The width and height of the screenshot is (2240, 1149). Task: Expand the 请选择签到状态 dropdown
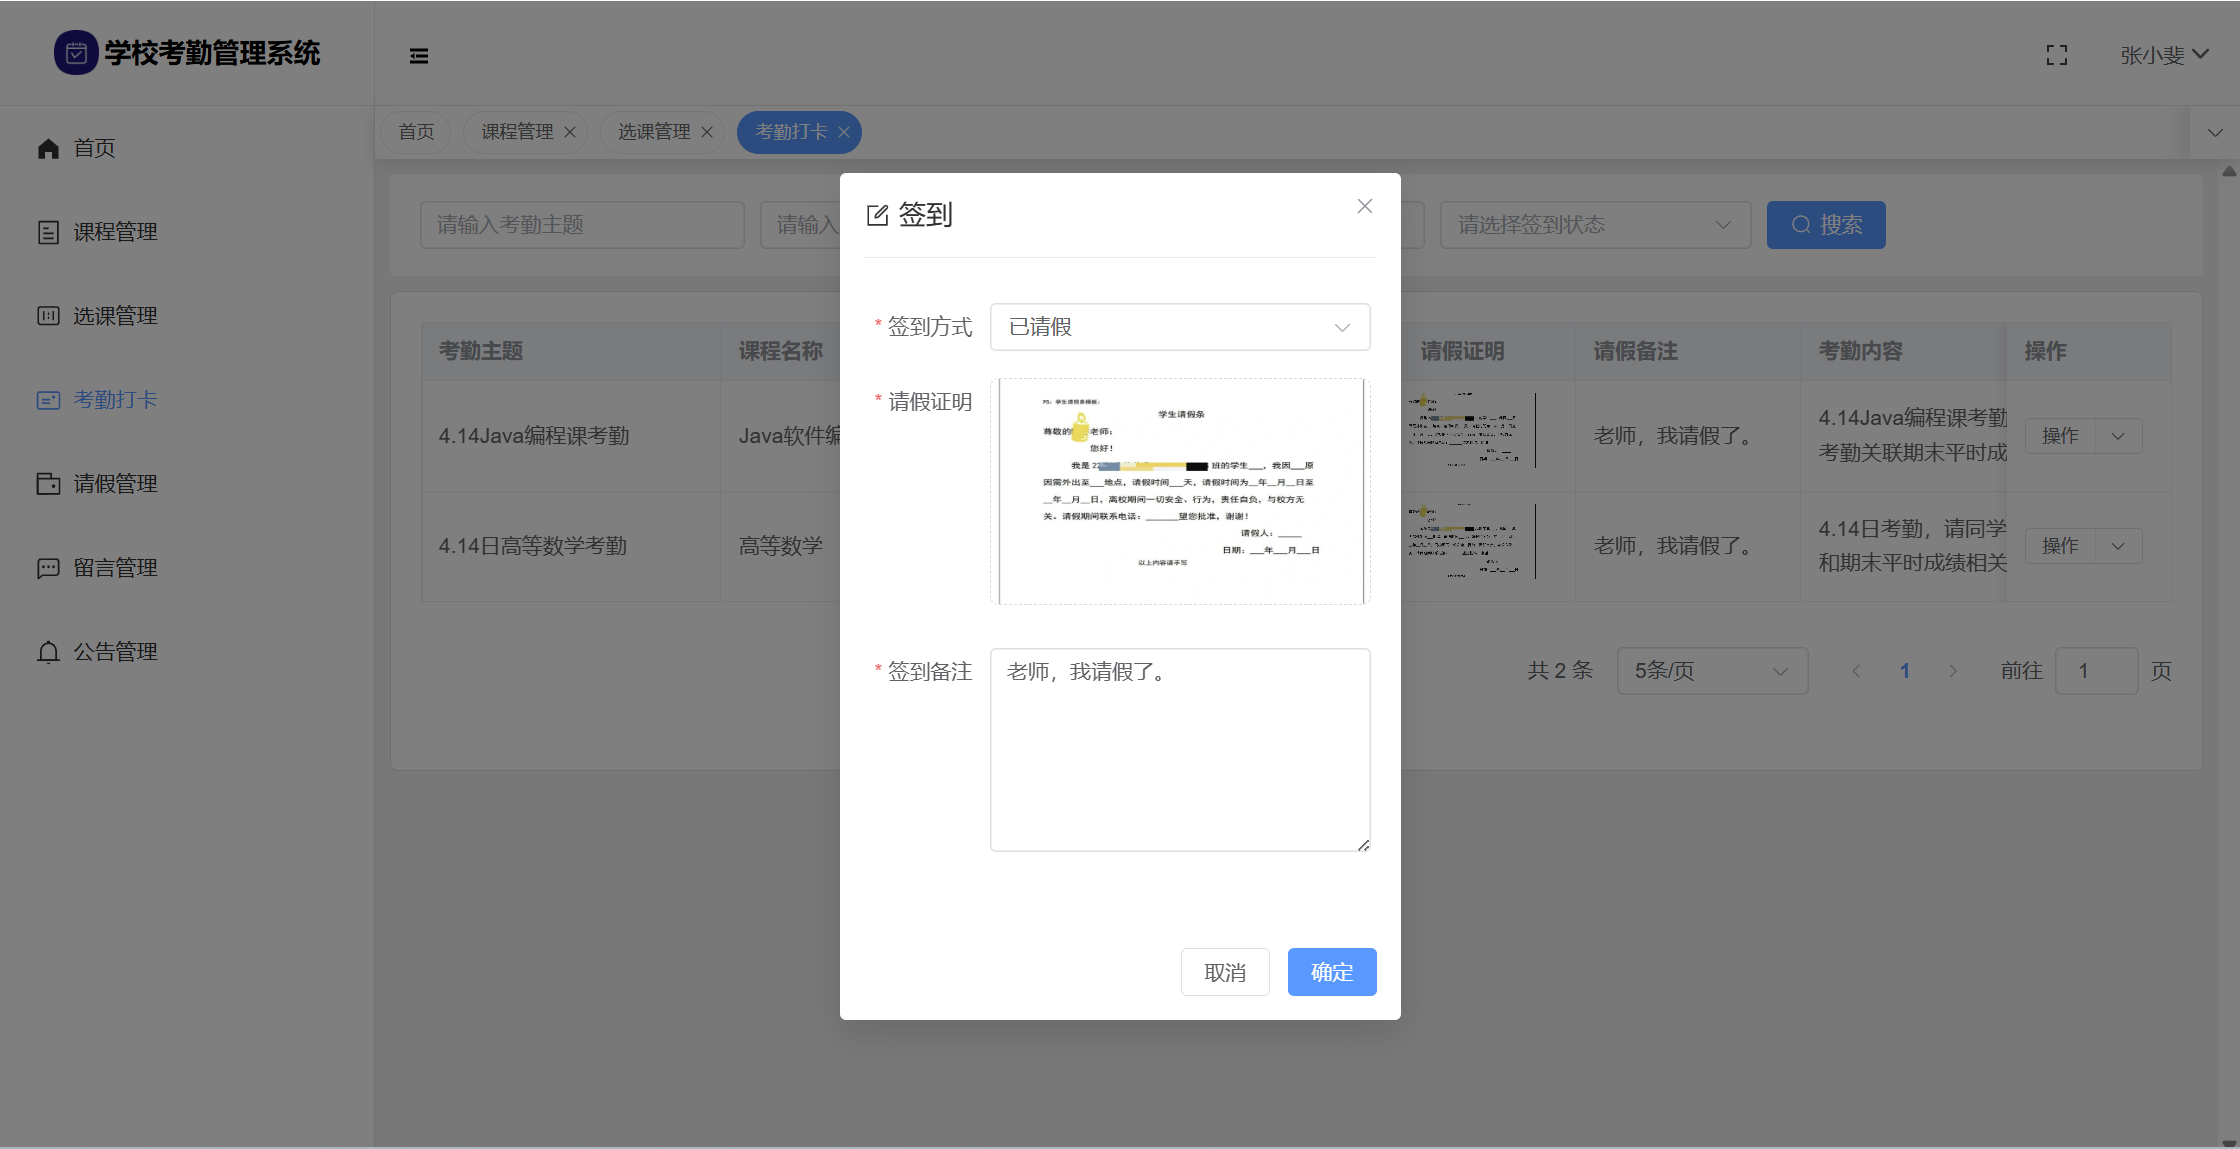[1594, 225]
